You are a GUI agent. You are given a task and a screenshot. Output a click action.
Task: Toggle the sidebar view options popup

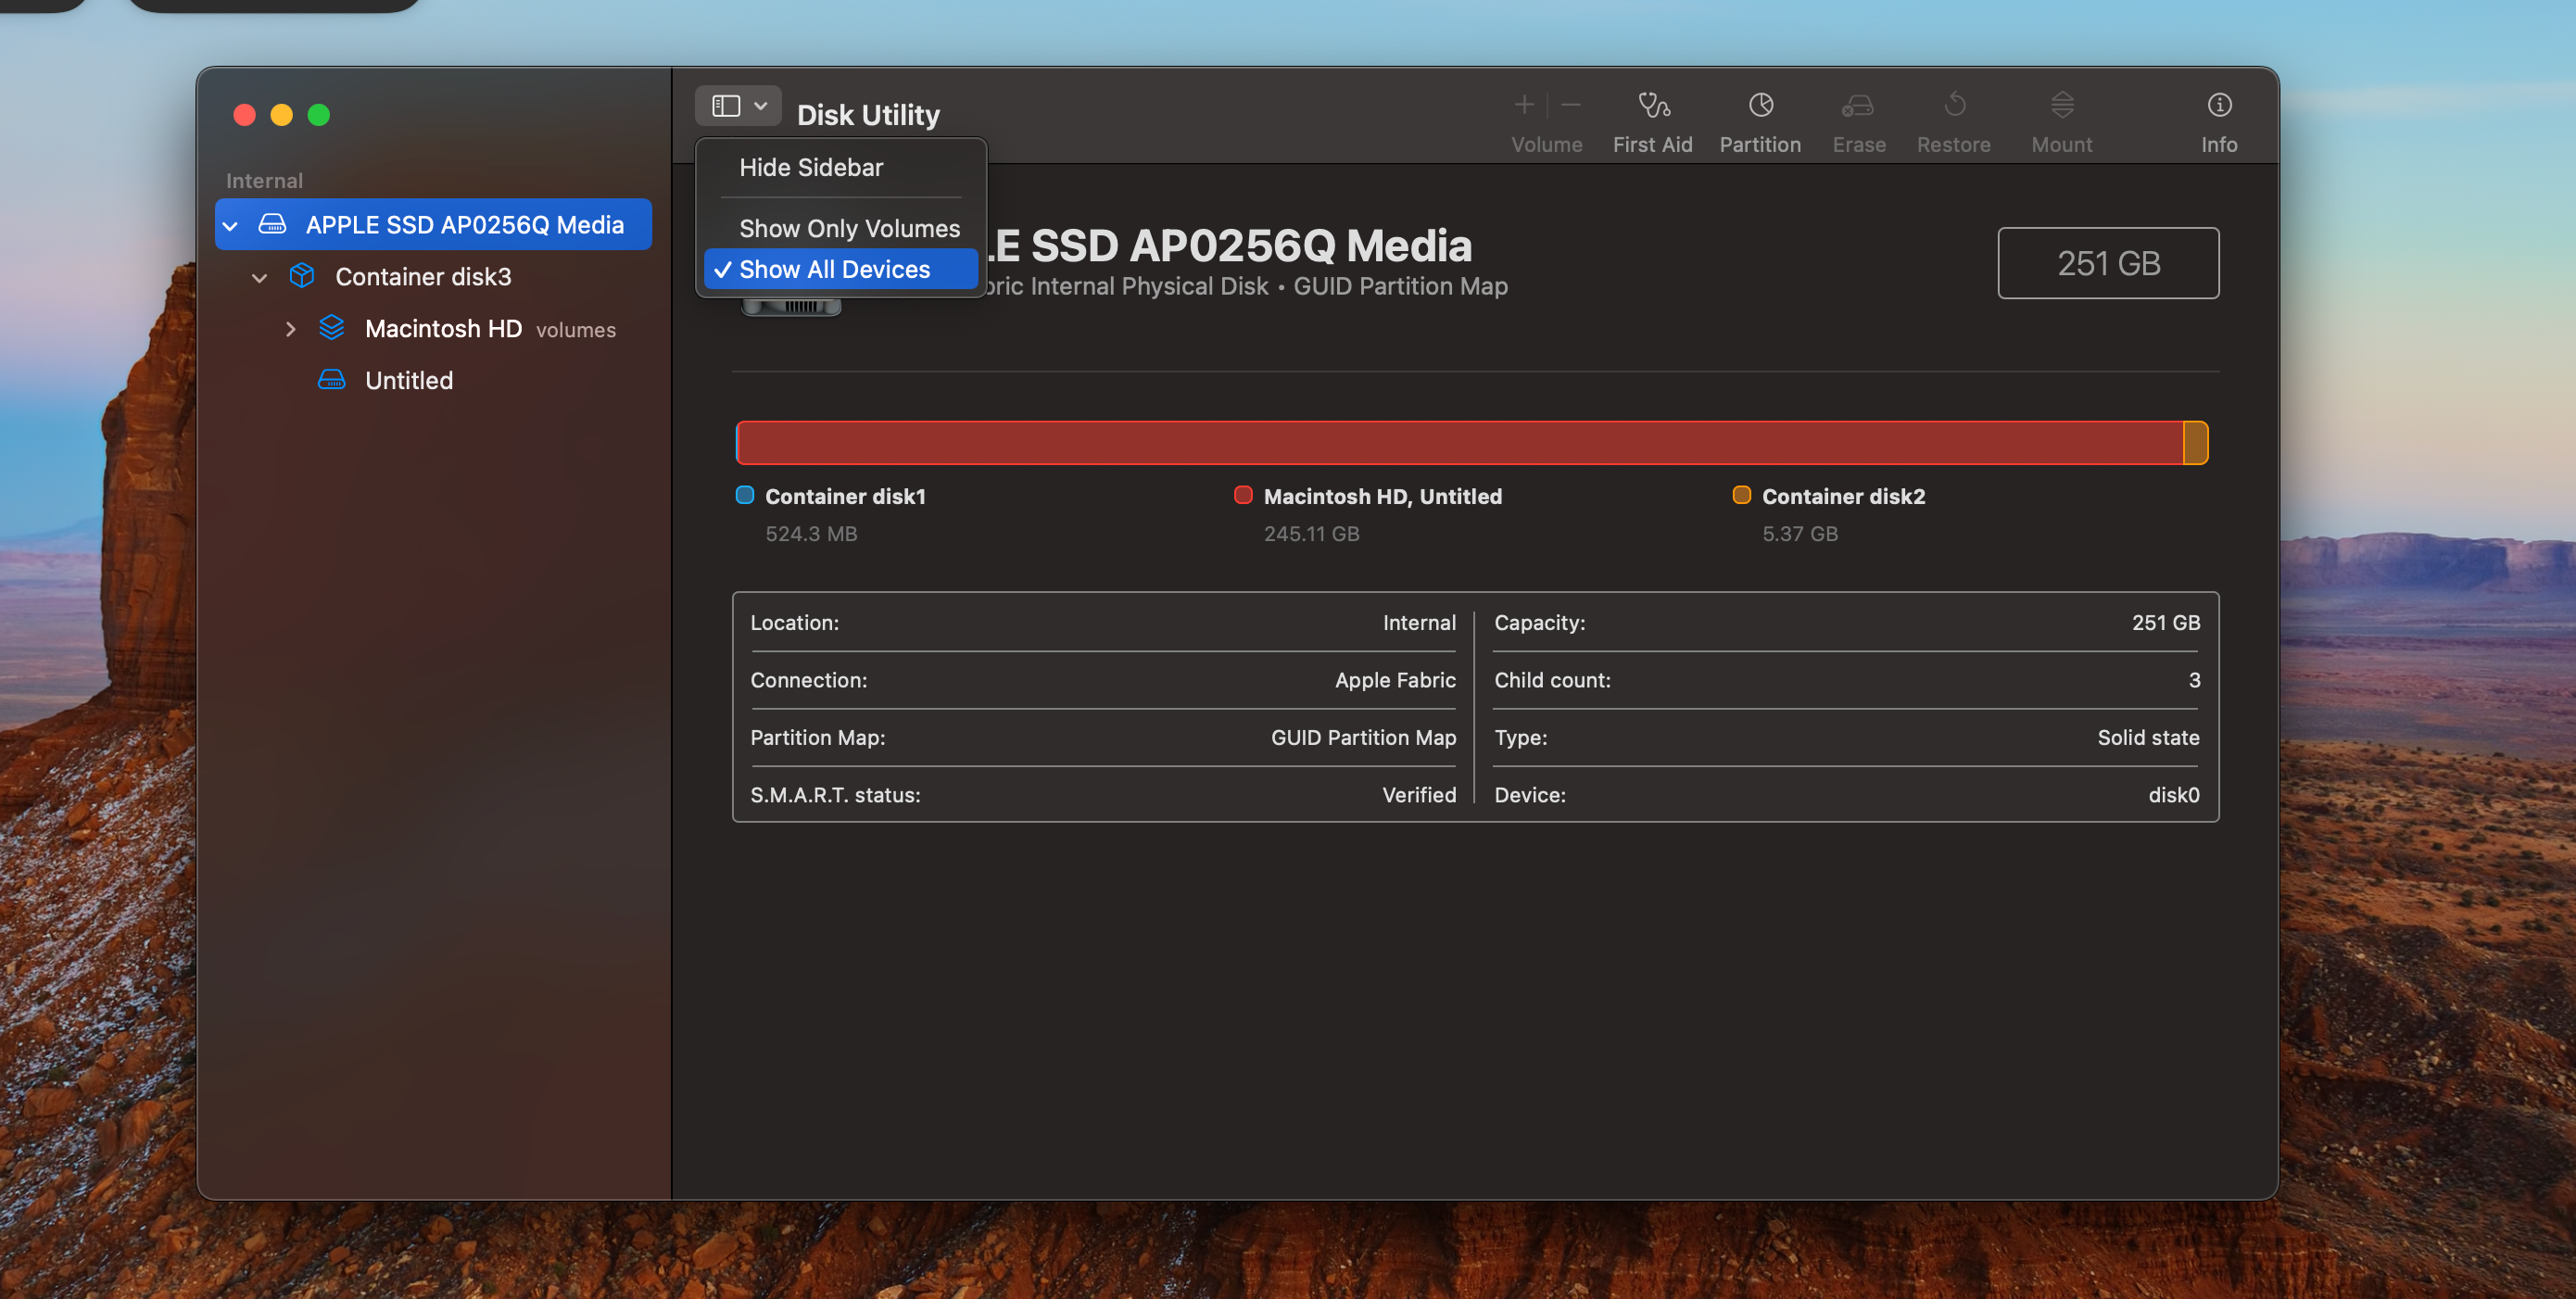click(x=738, y=105)
